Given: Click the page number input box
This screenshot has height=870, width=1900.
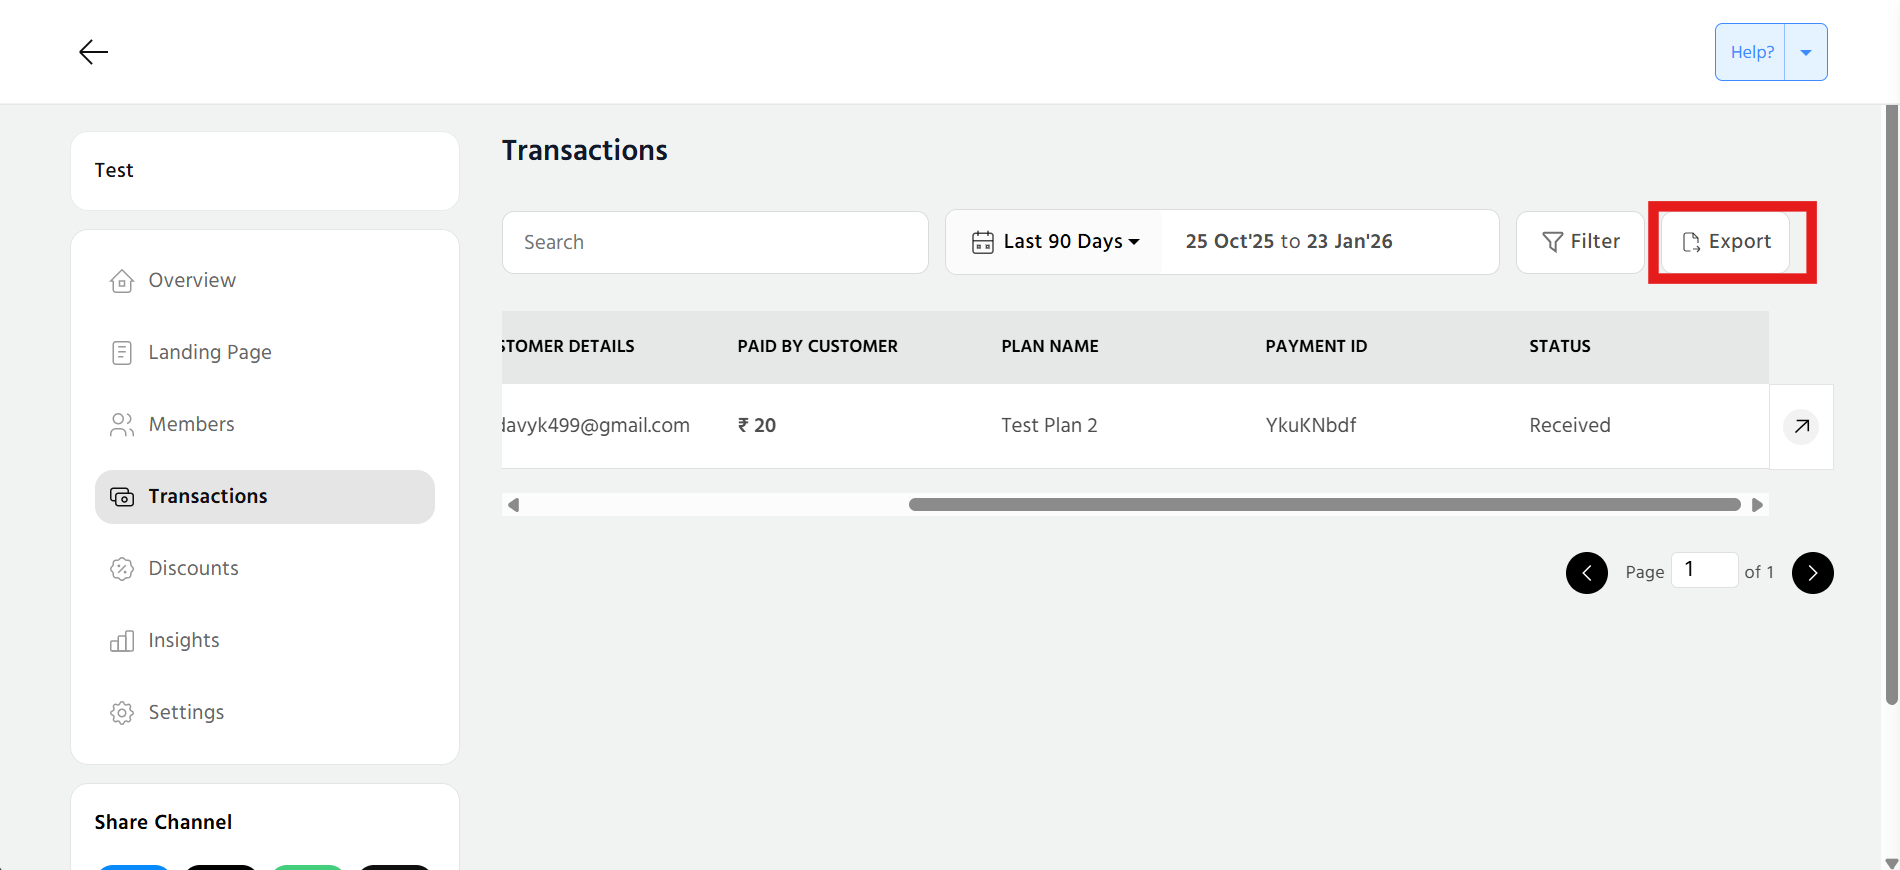Looking at the screenshot, I should tap(1703, 570).
